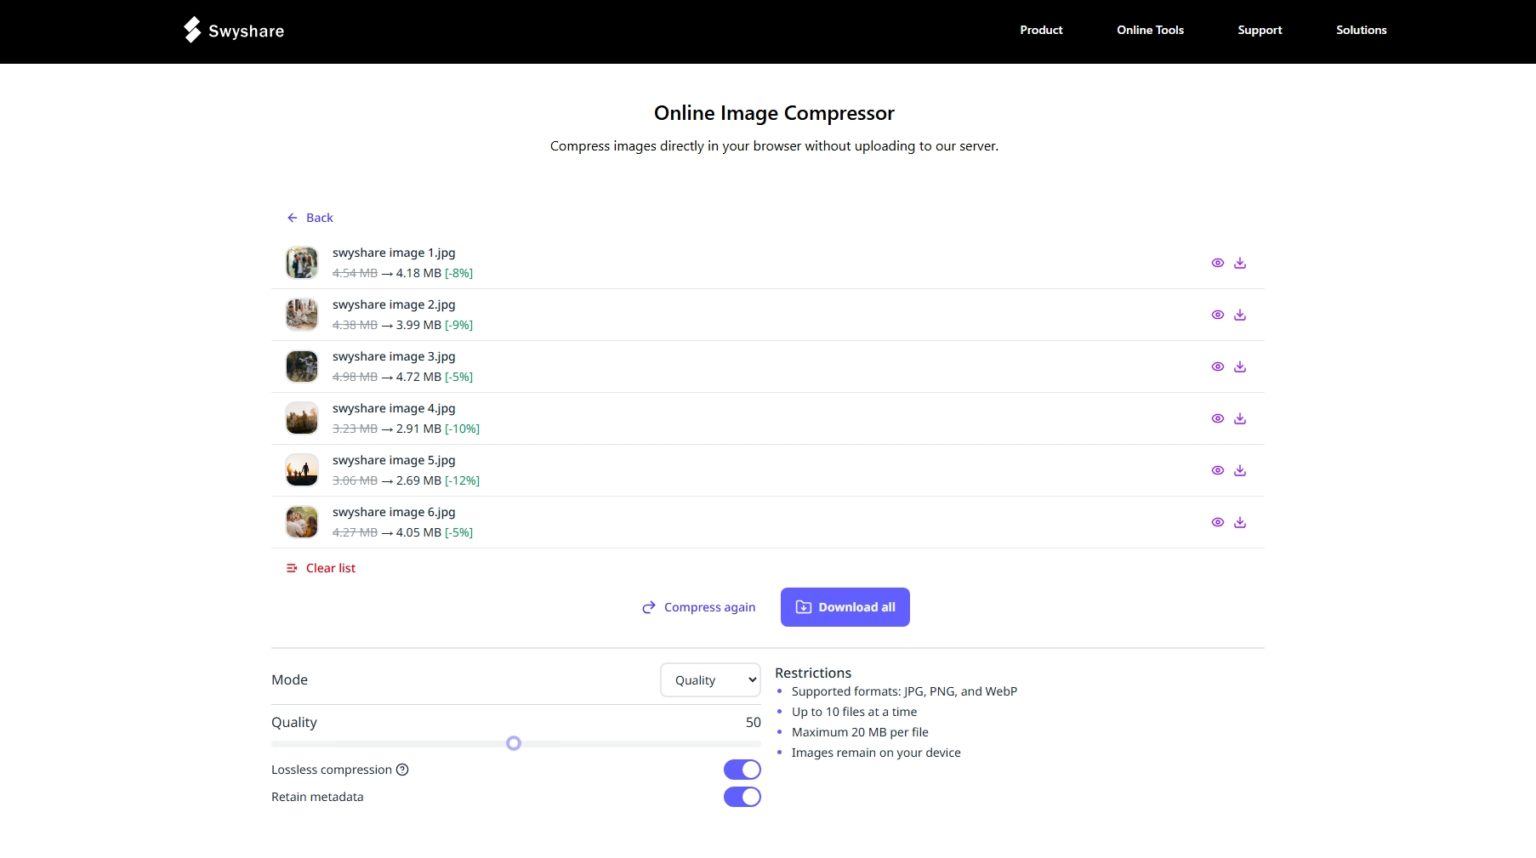The height and width of the screenshot is (858, 1536).
Task: Preview swyshare image 3.jpg
Action: pyautogui.click(x=1218, y=366)
